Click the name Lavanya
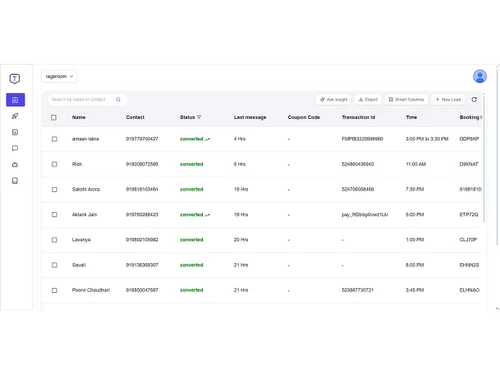 [81, 240]
